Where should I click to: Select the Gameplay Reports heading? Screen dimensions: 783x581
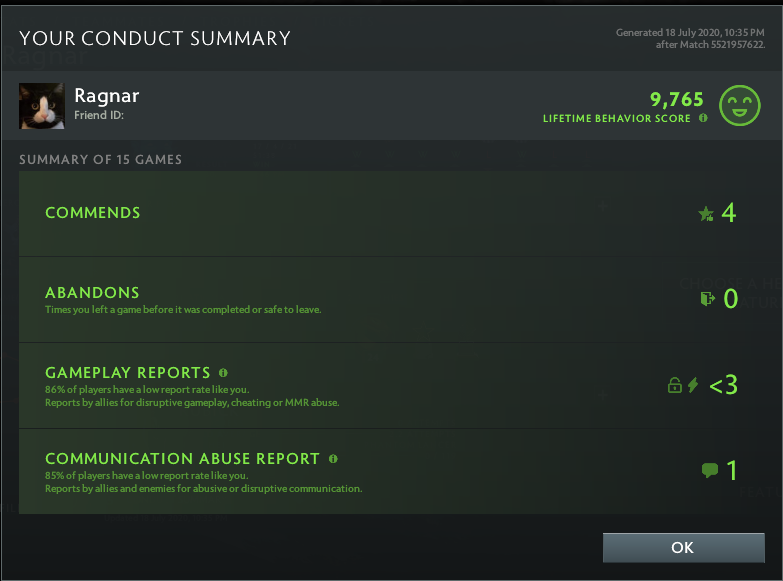tap(128, 373)
